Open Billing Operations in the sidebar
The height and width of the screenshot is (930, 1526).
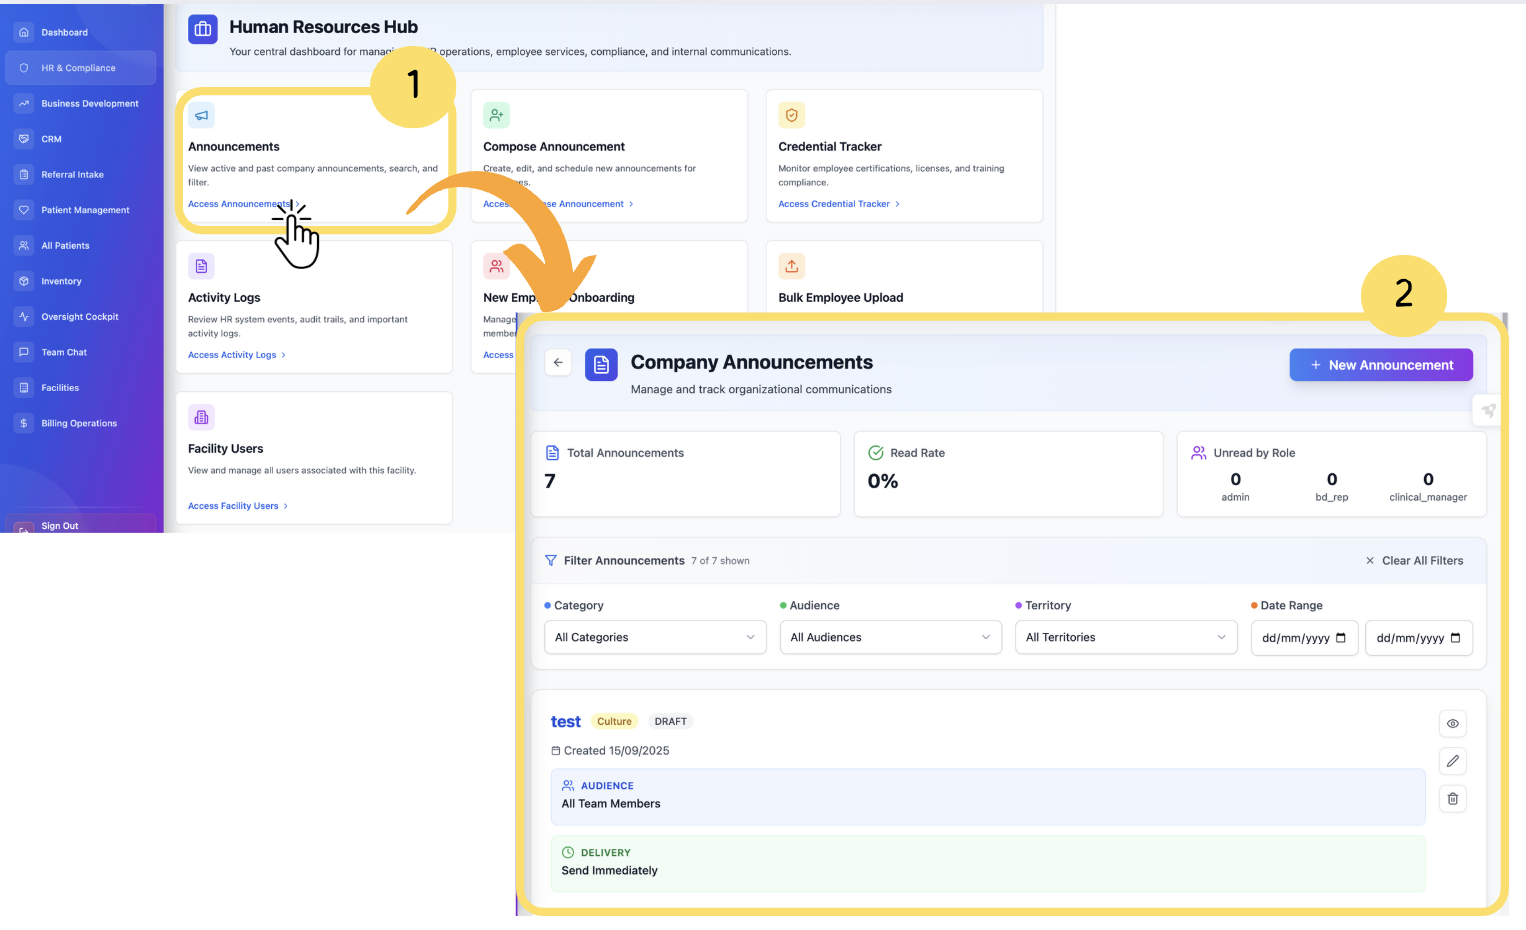79,424
